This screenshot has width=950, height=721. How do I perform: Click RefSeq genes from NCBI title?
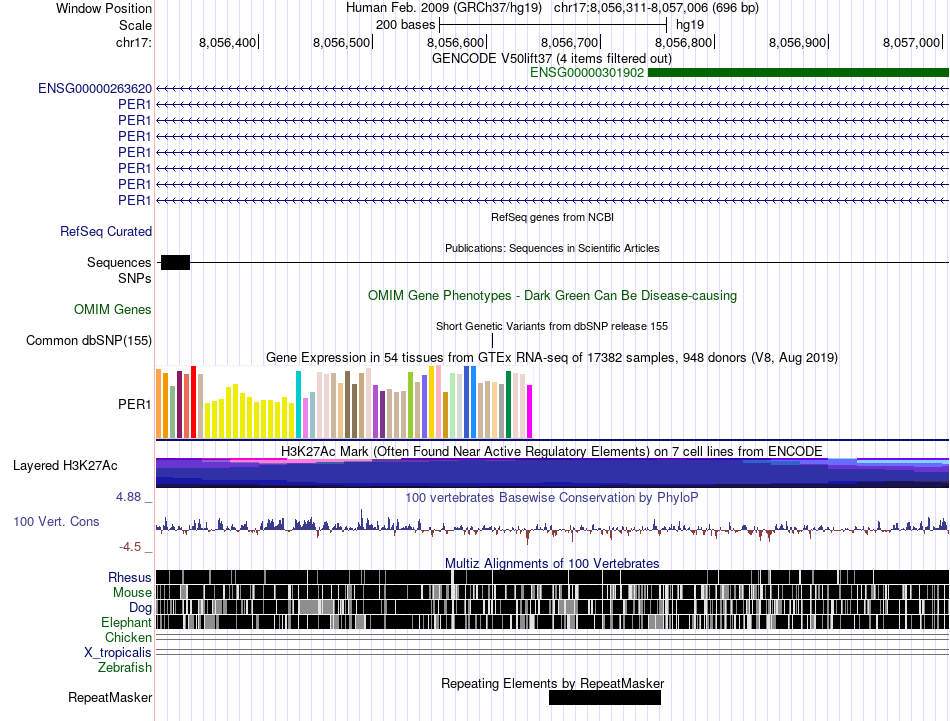click(552, 217)
